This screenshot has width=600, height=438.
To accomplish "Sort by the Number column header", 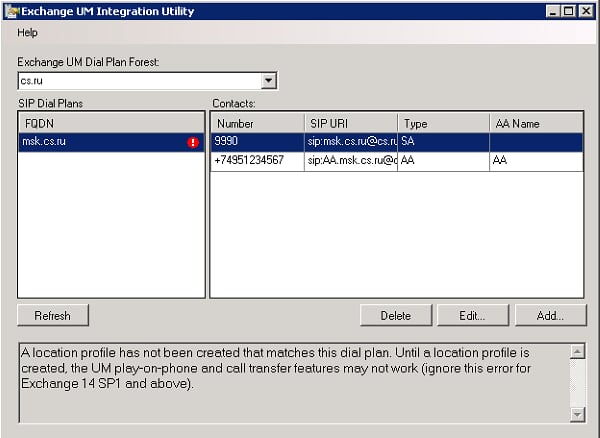I will (x=258, y=124).
